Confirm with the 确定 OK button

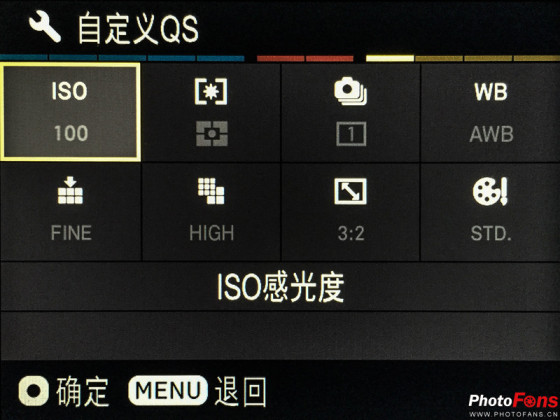(63, 391)
